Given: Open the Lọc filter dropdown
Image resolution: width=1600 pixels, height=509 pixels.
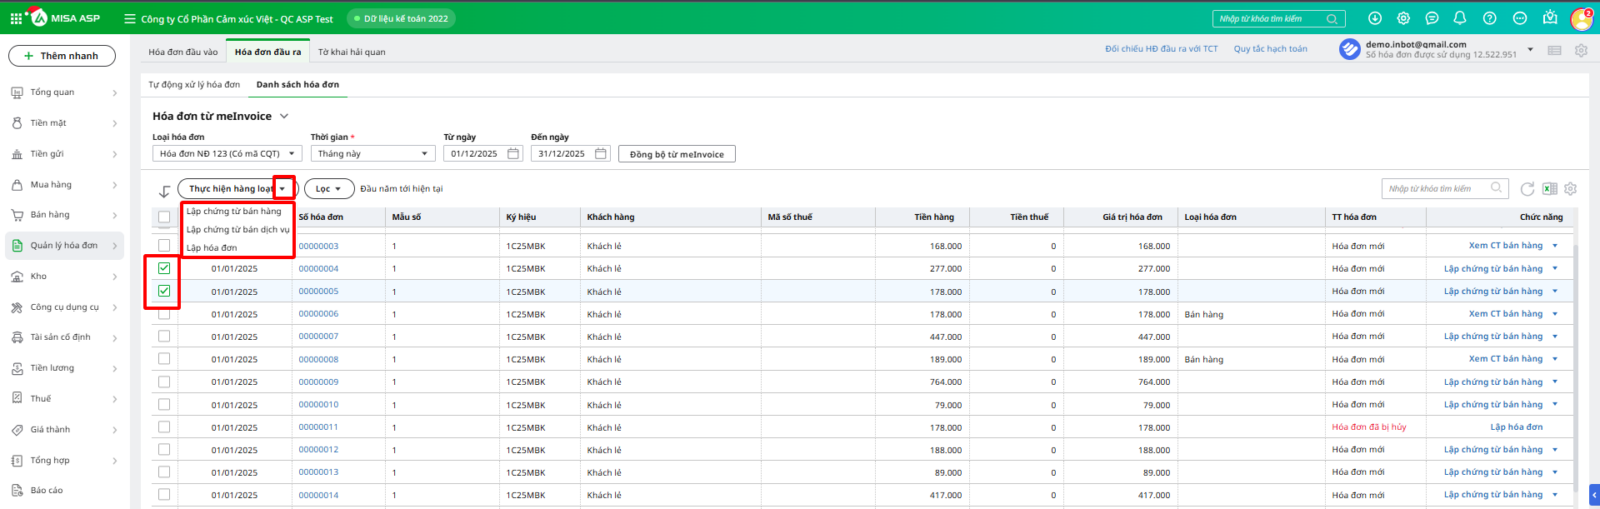Looking at the screenshot, I should [x=329, y=189].
